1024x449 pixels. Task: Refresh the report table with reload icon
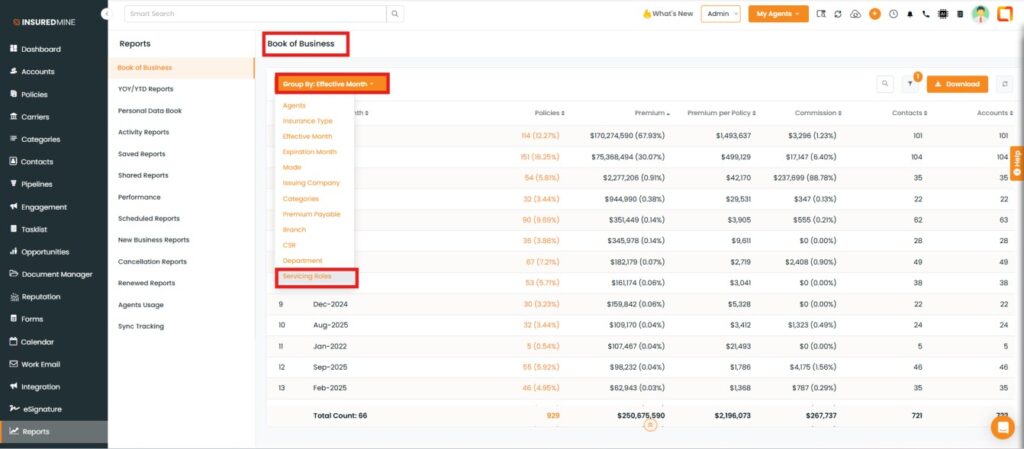(1005, 85)
